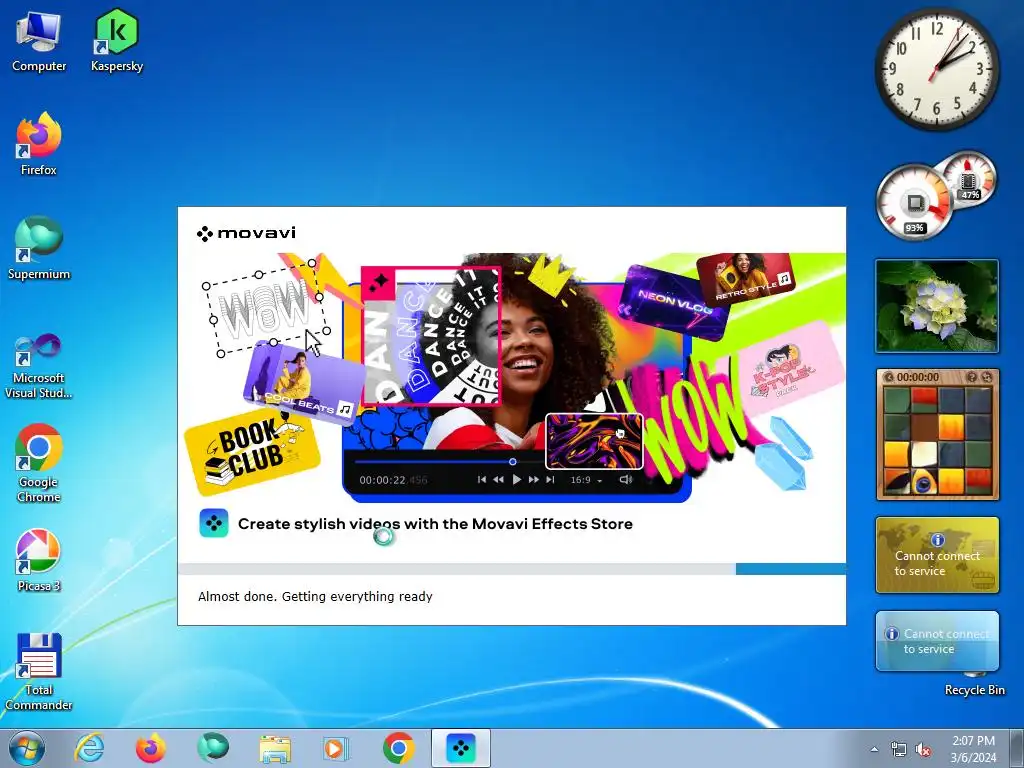
Task: Show hidden system tray icons
Action: pos(874,749)
